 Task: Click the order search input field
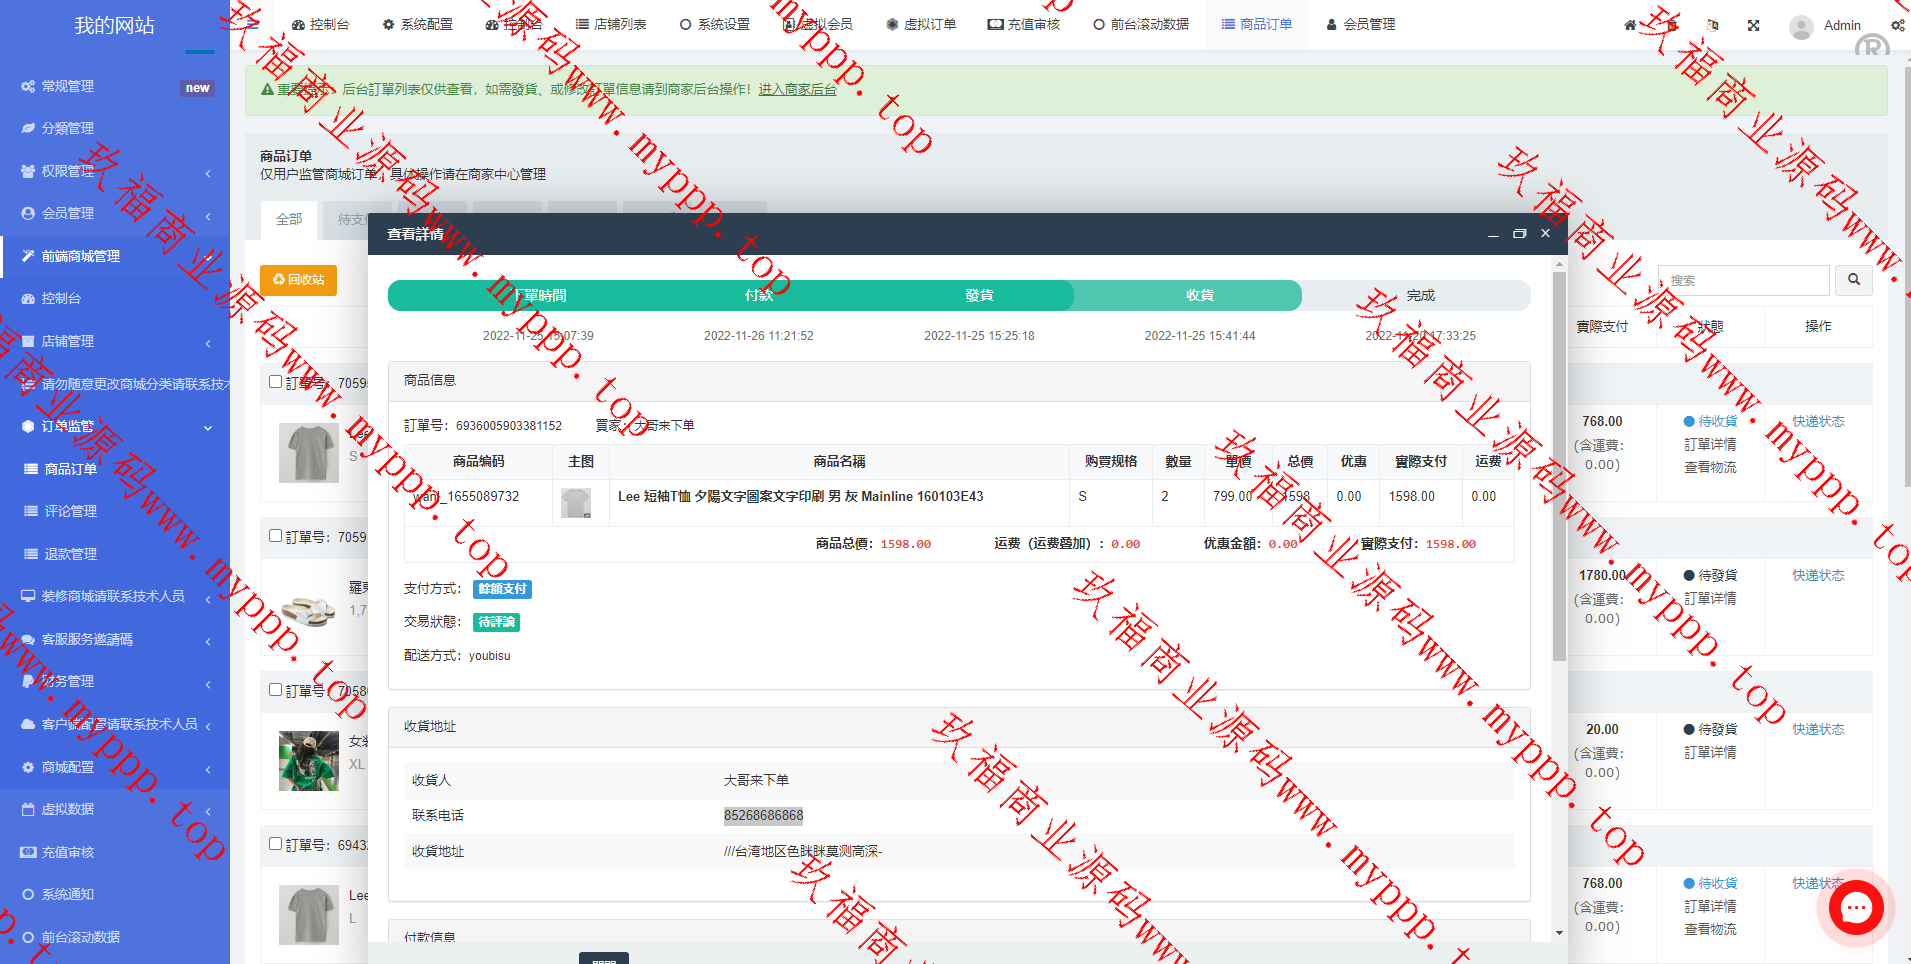[x=1743, y=280]
